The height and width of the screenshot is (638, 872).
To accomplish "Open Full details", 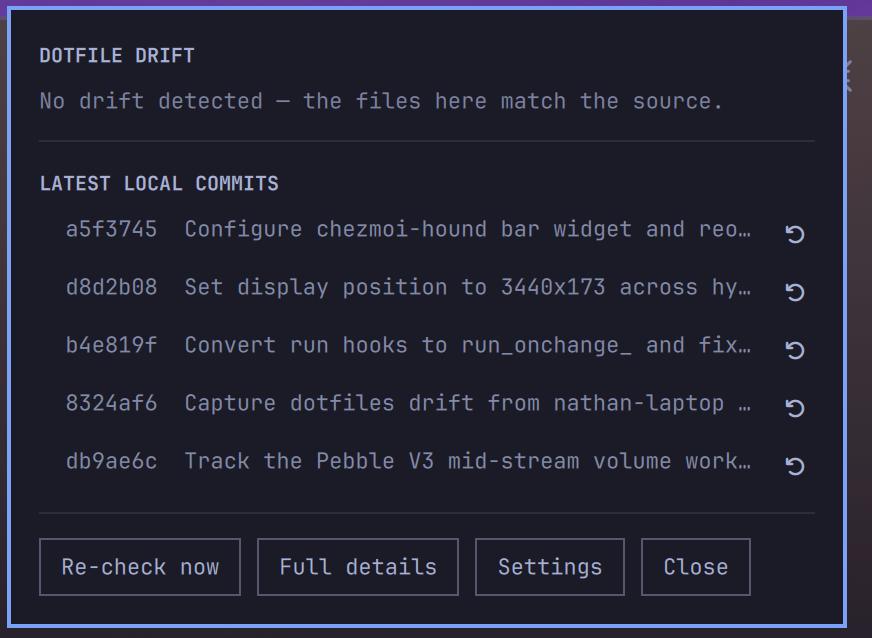I will coord(358,567).
